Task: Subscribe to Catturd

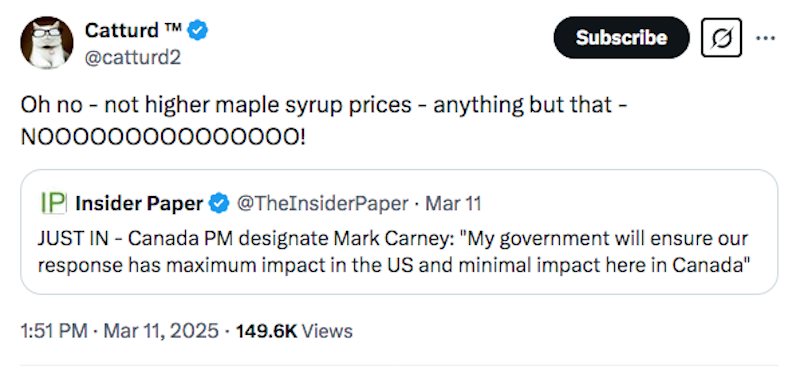Action: coord(621,37)
